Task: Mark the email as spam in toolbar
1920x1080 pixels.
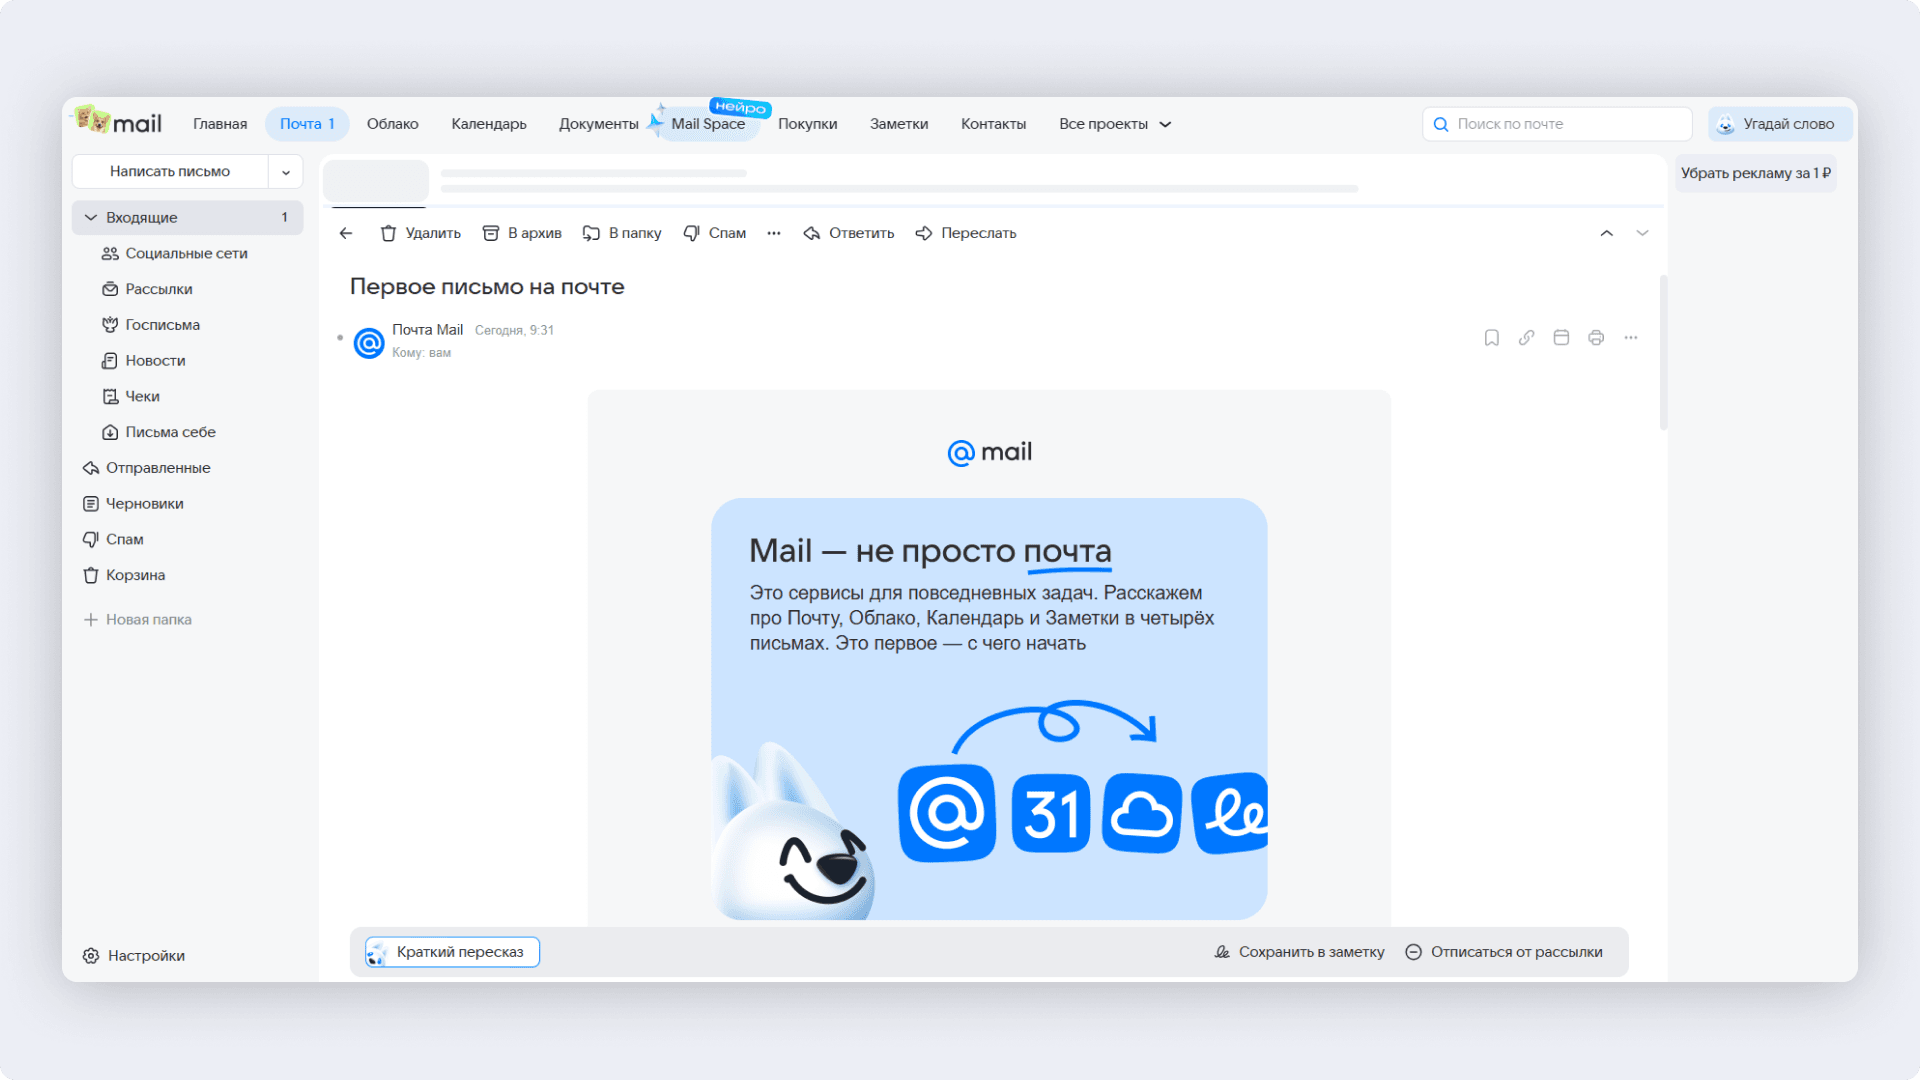Action: 715,233
